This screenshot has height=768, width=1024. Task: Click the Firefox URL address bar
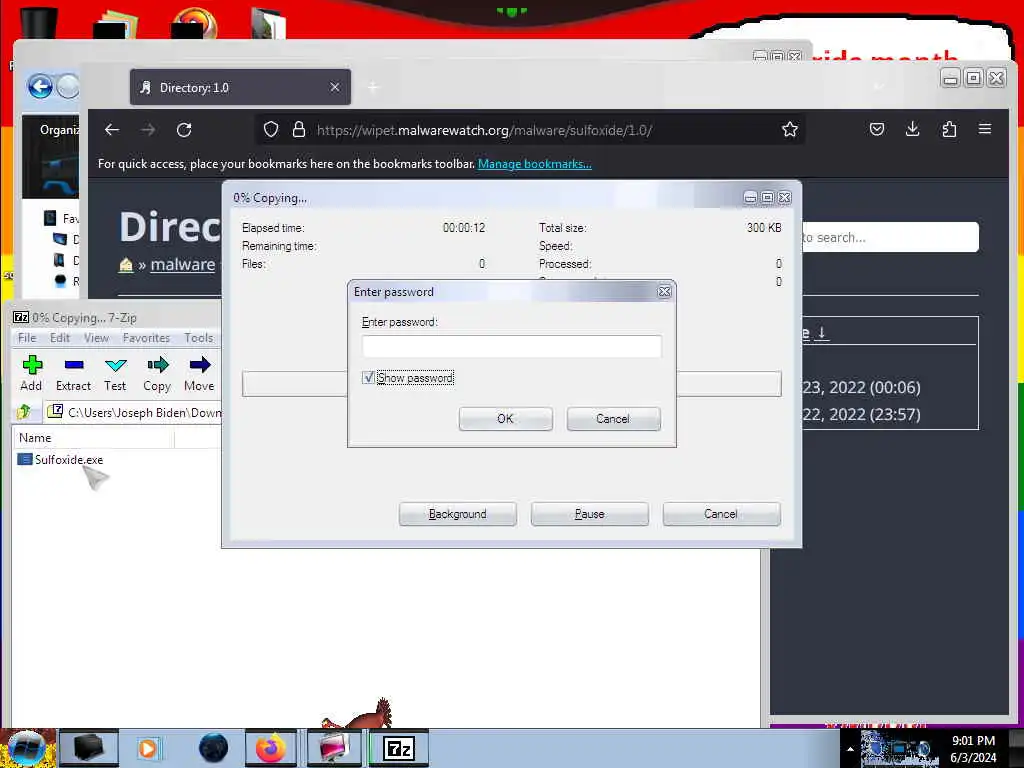(529, 129)
